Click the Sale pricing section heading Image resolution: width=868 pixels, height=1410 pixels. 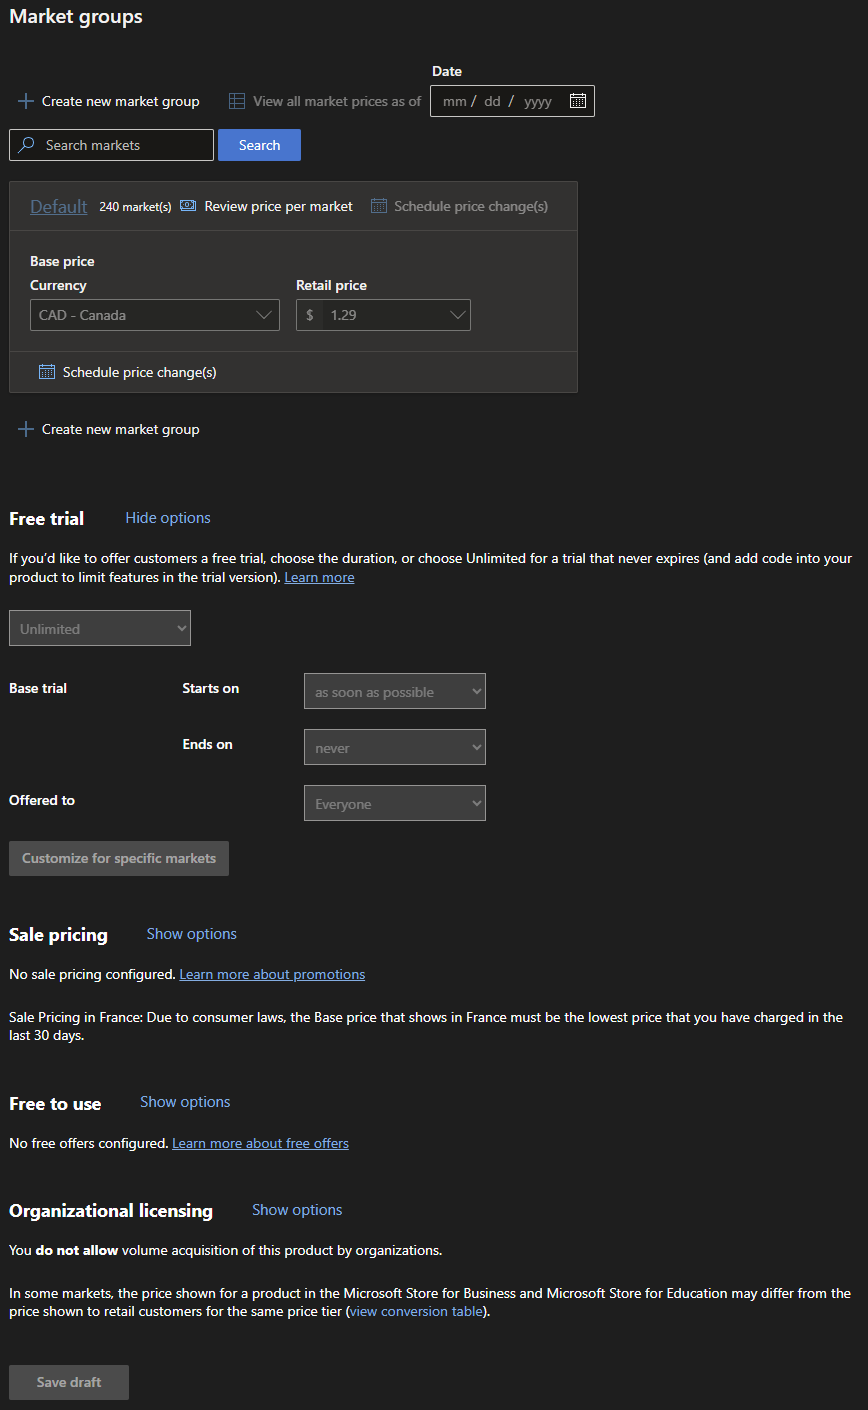pyautogui.click(x=58, y=934)
